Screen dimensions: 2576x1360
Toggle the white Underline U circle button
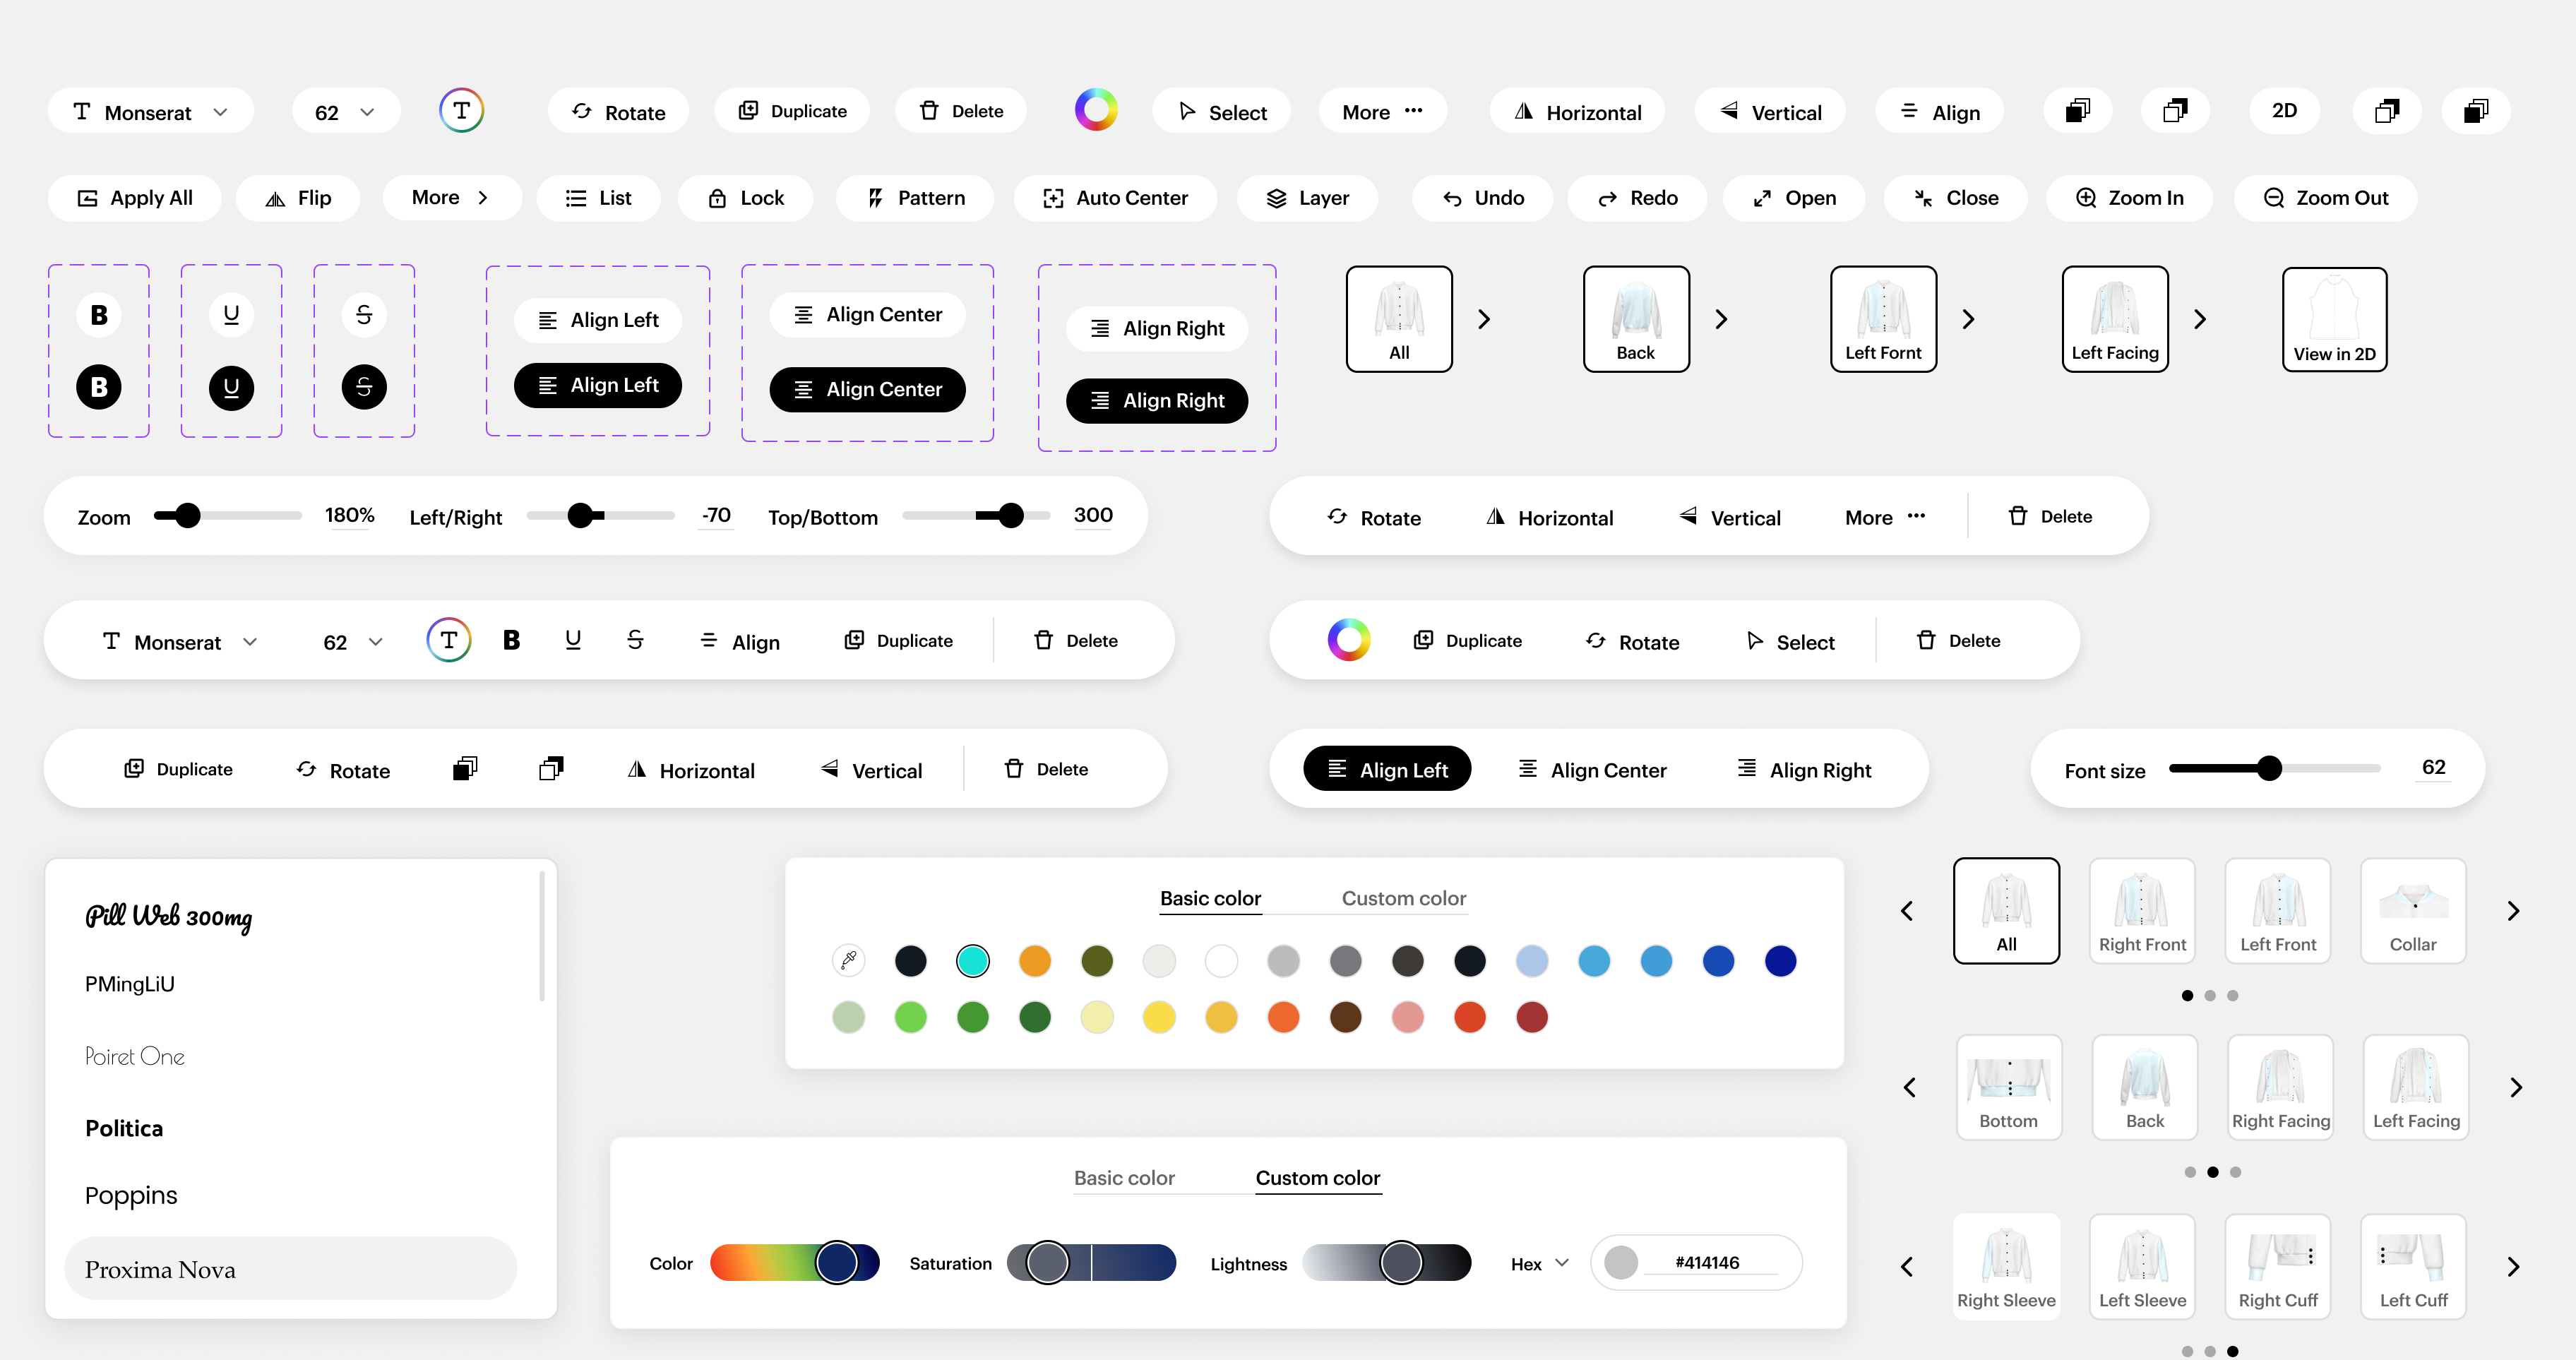(231, 315)
